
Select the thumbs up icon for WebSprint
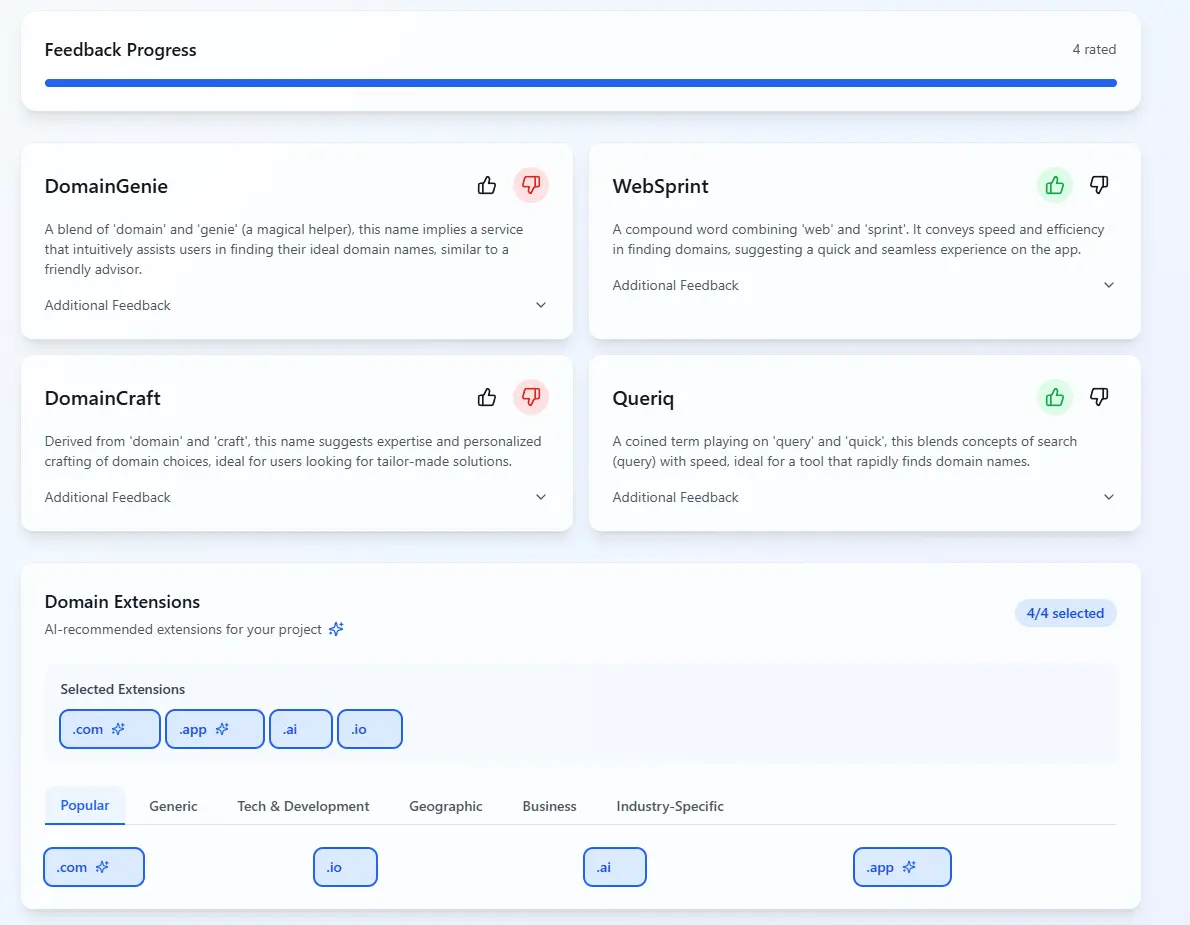point(1054,185)
